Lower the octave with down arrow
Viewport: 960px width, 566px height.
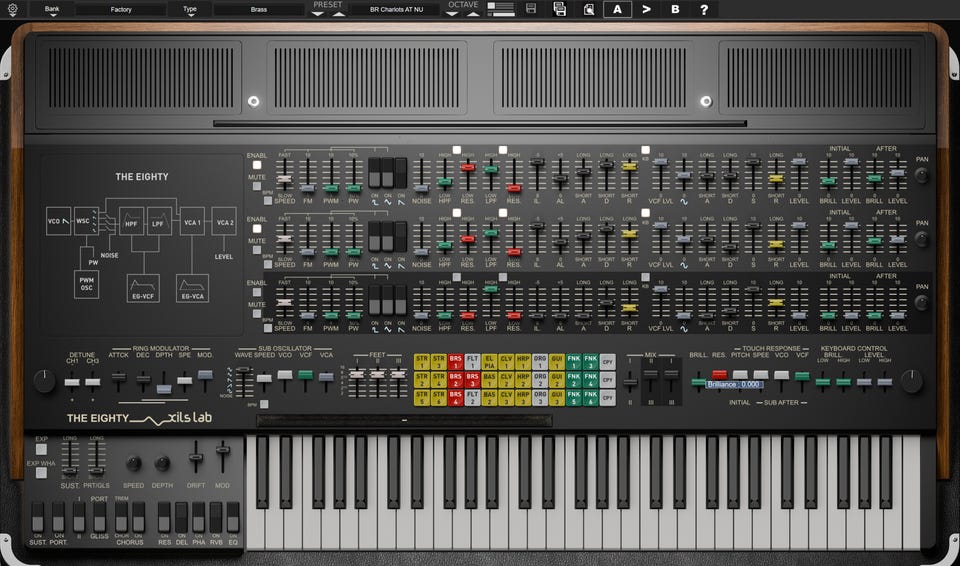pos(452,13)
